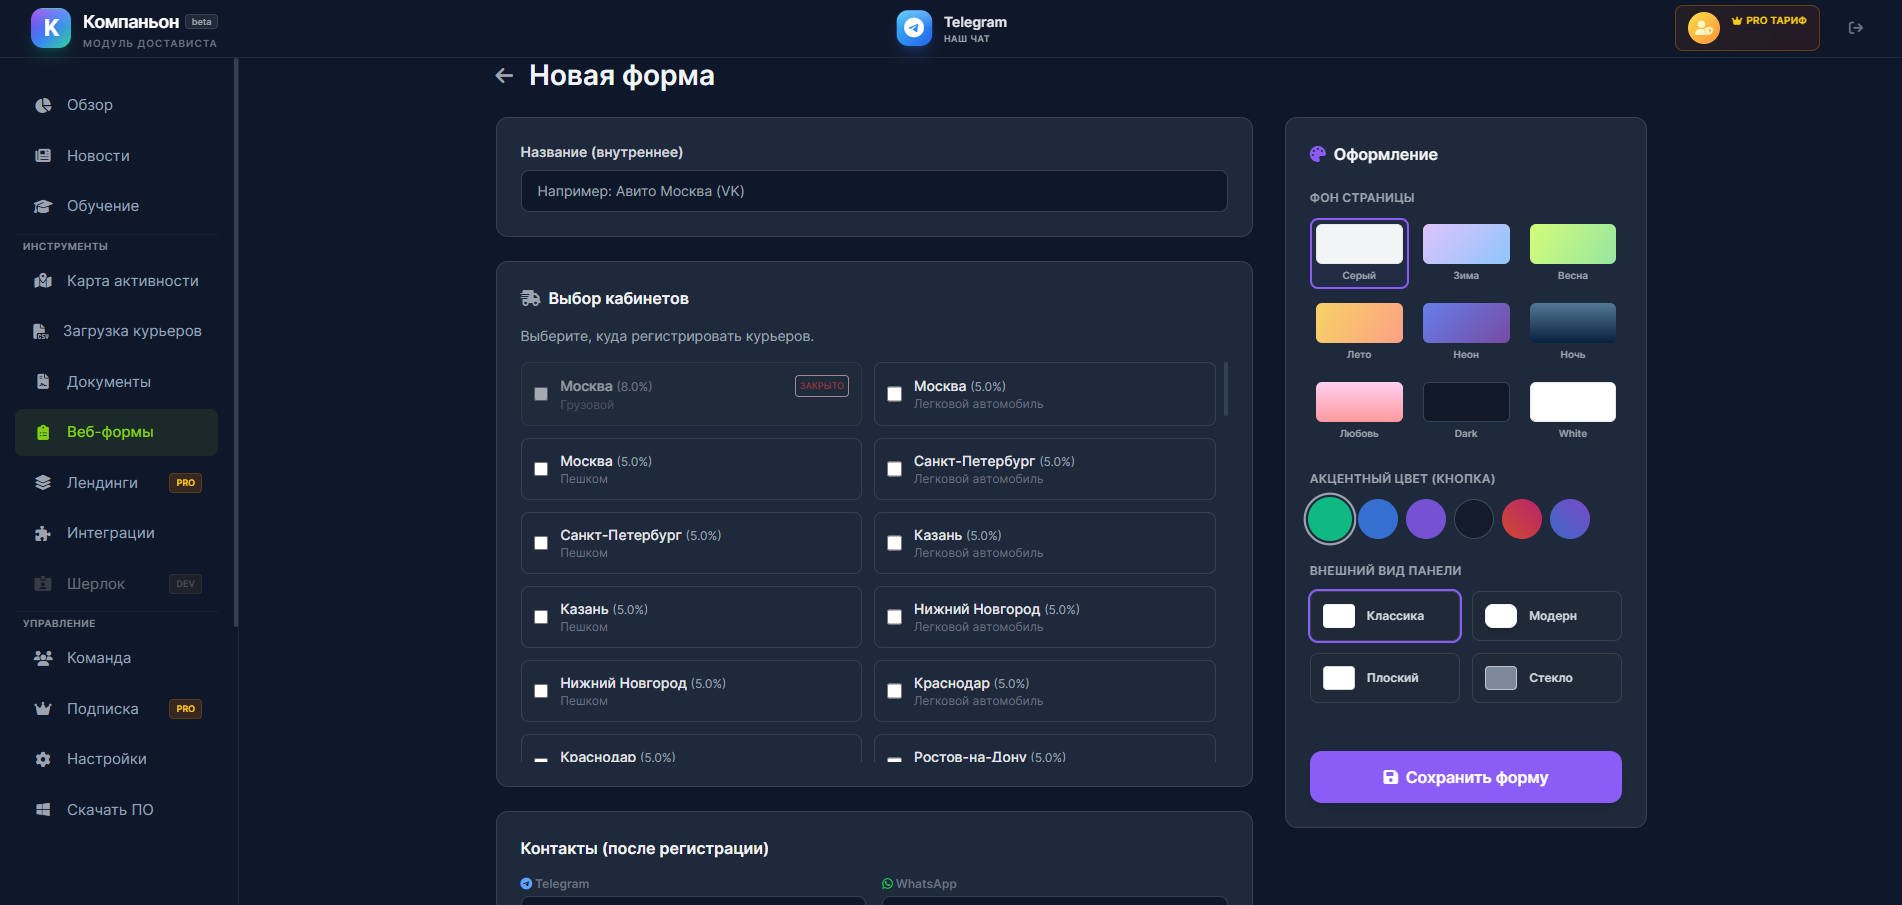Screen dimensions: 1902x905
Task: Open the Документы menu item
Action: pos(108,382)
